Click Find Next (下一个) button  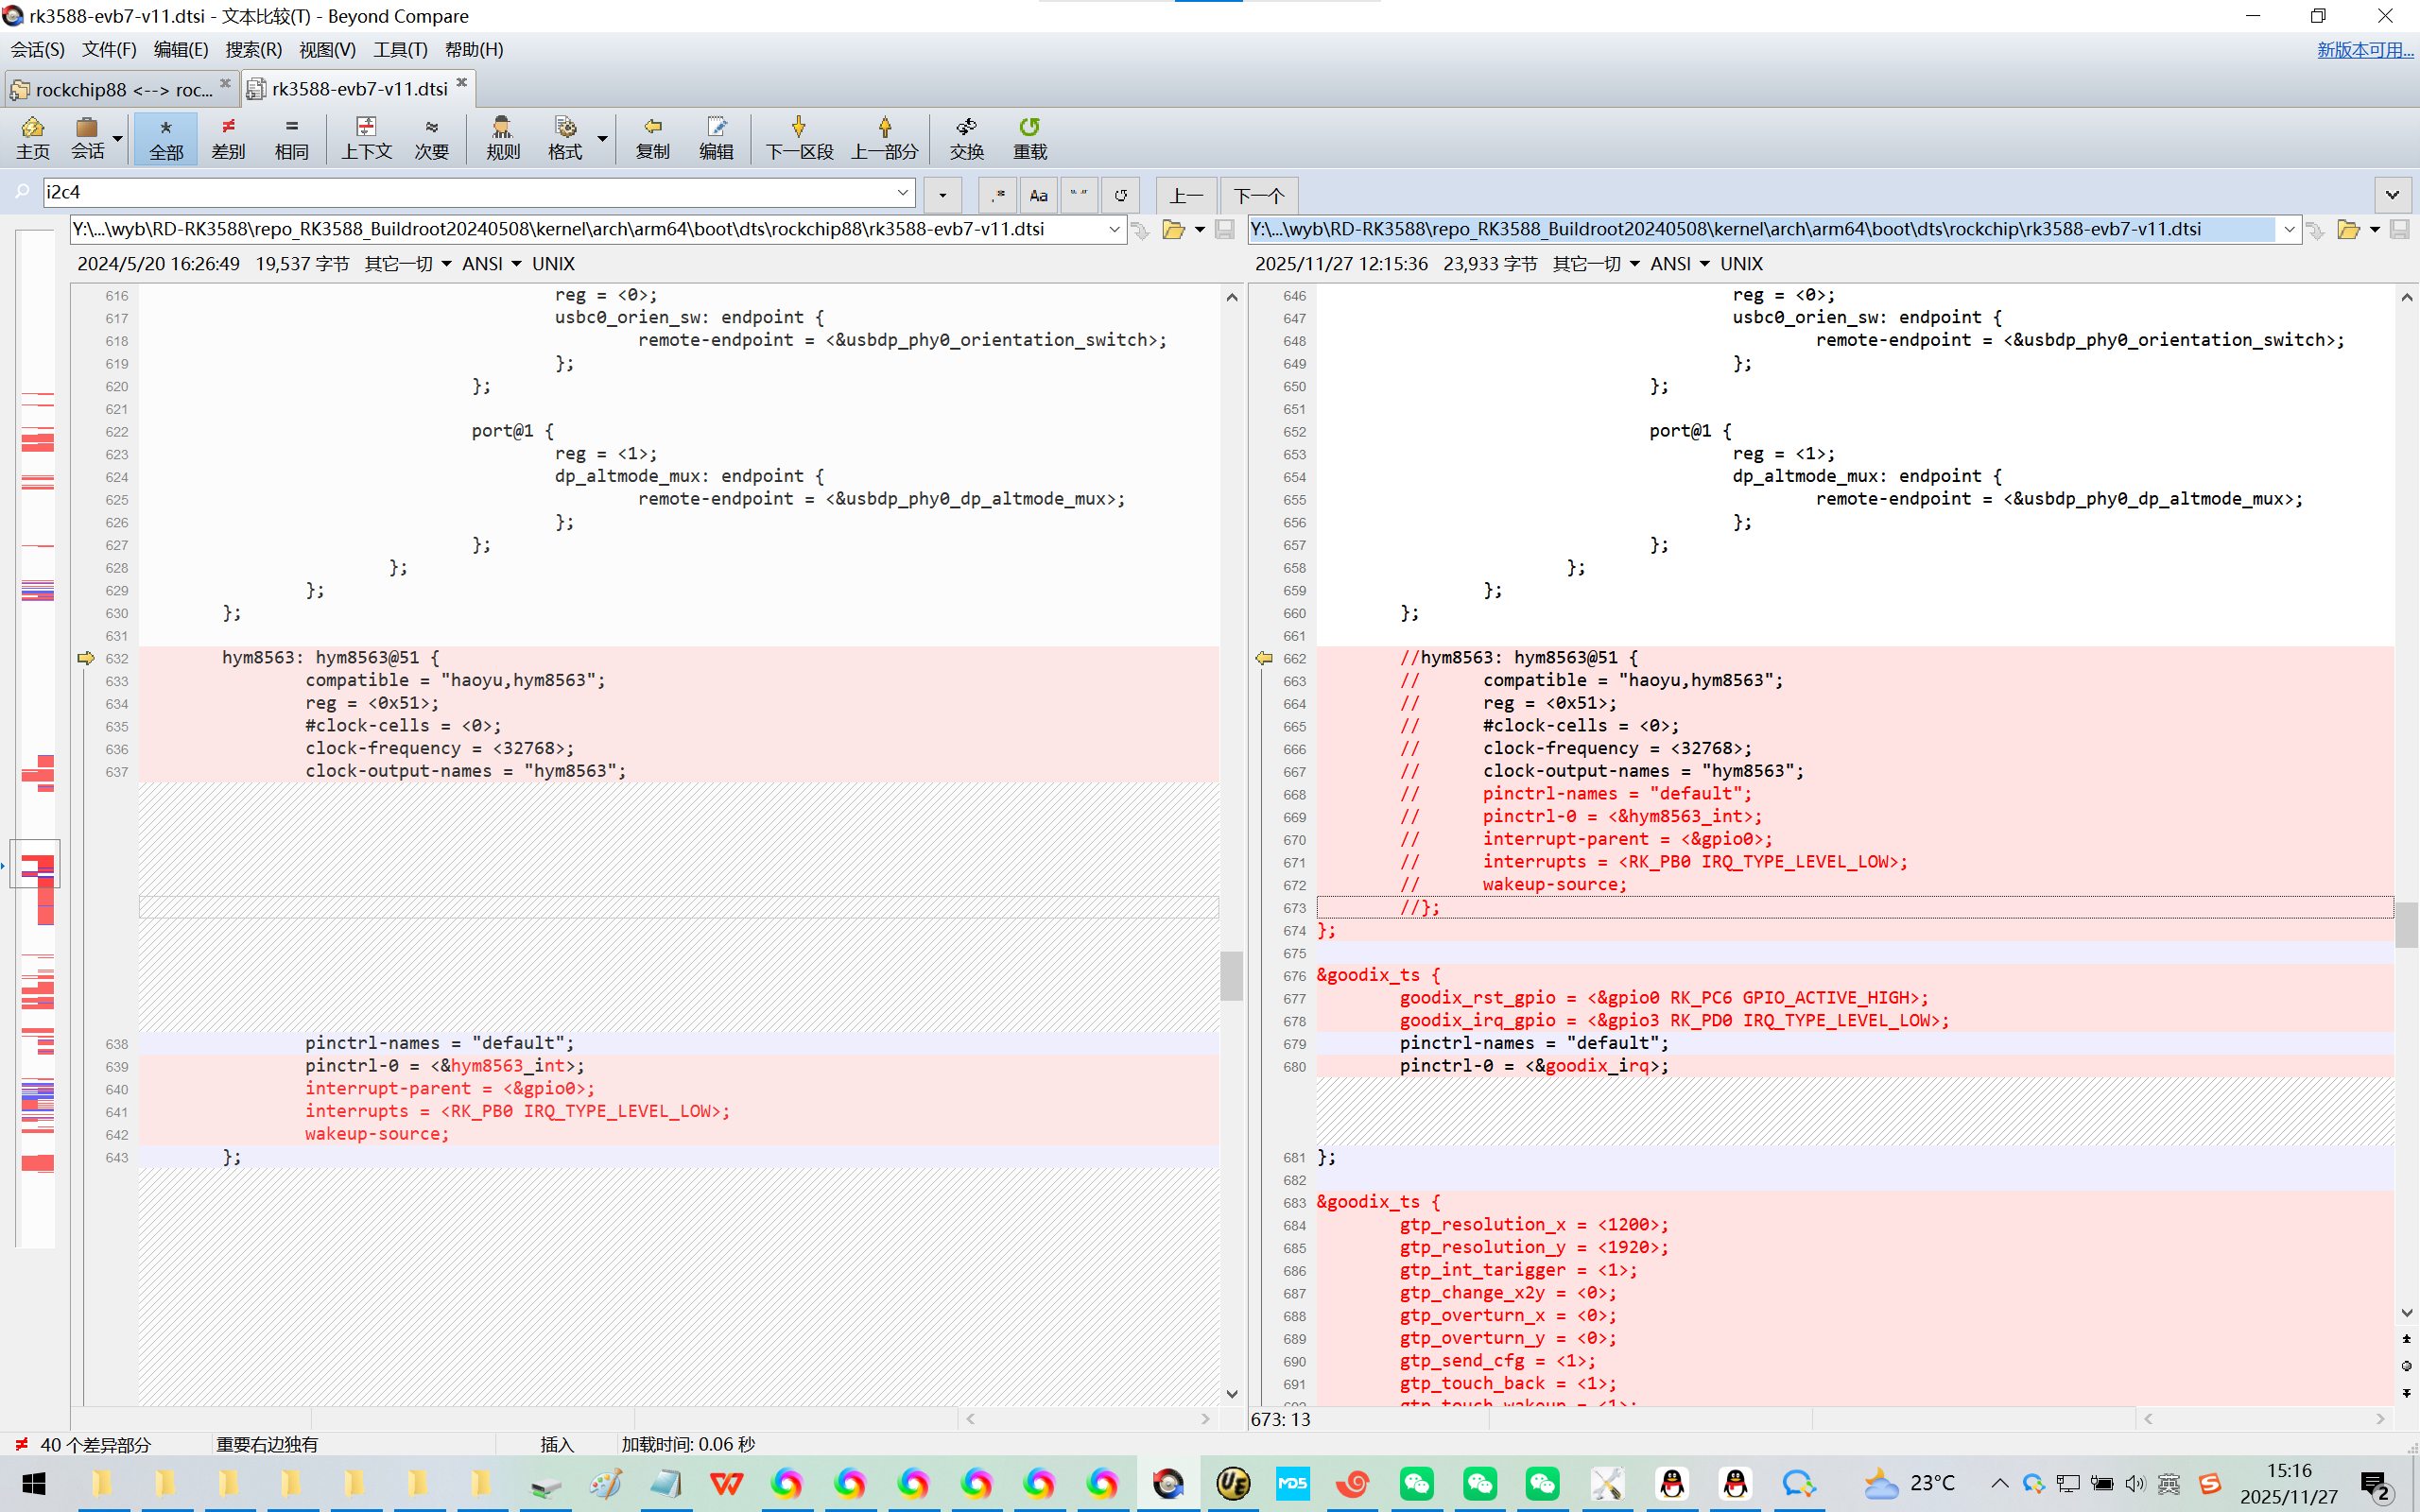[x=1258, y=195]
